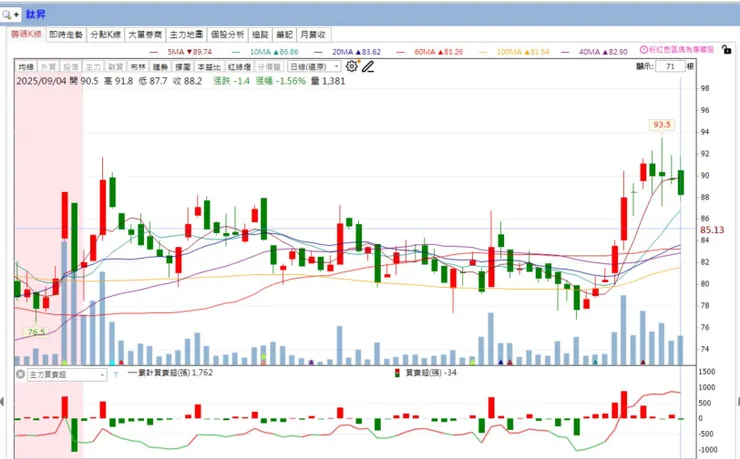Click the pink info icon before 粉紅色區塊 note
The width and height of the screenshot is (740, 459).
coord(644,50)
